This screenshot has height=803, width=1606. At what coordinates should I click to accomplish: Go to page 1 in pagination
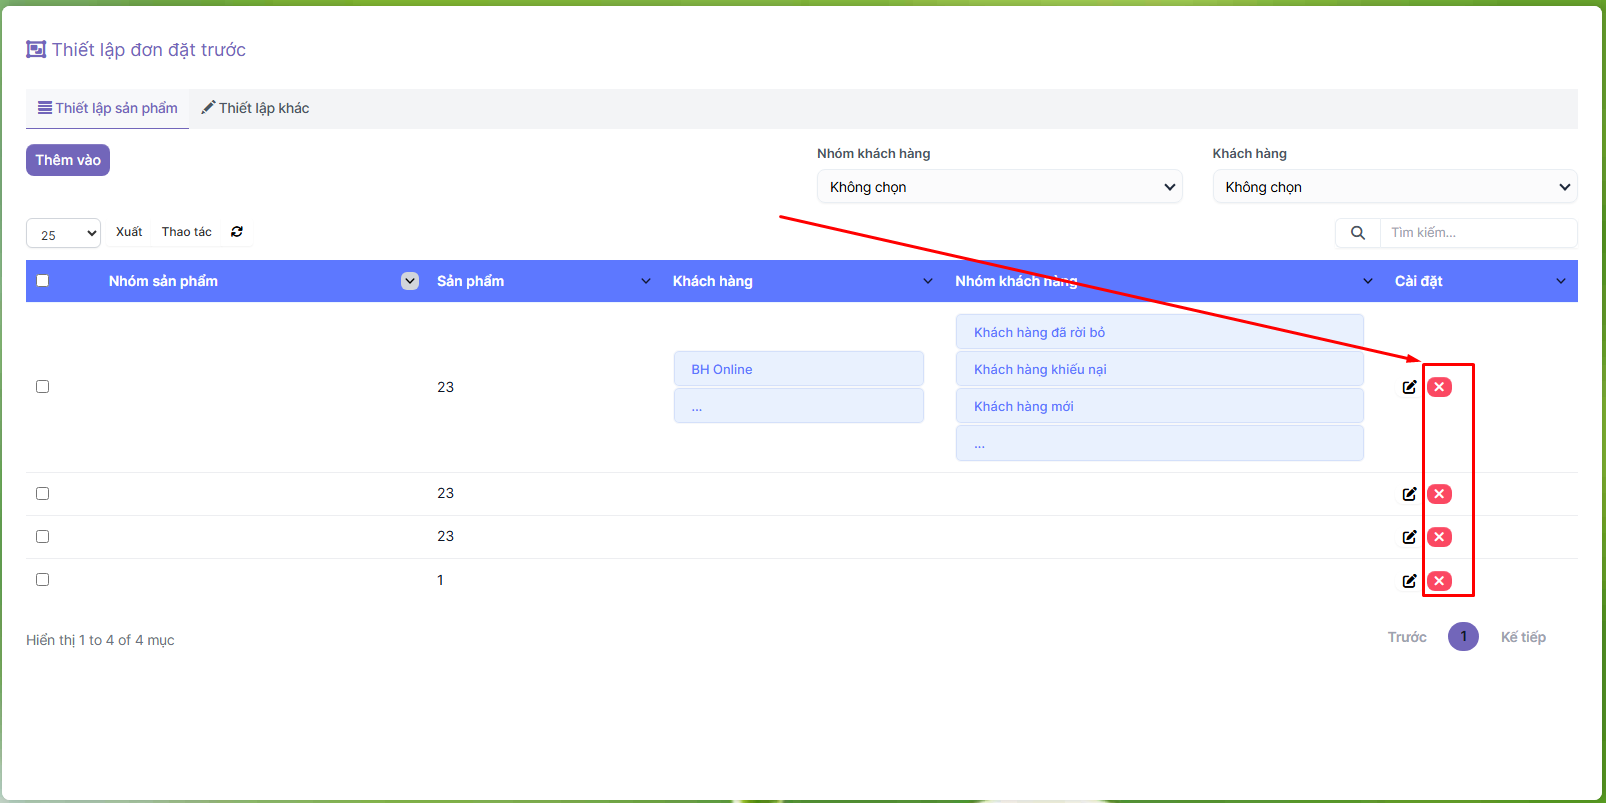tap(1462, 637)
